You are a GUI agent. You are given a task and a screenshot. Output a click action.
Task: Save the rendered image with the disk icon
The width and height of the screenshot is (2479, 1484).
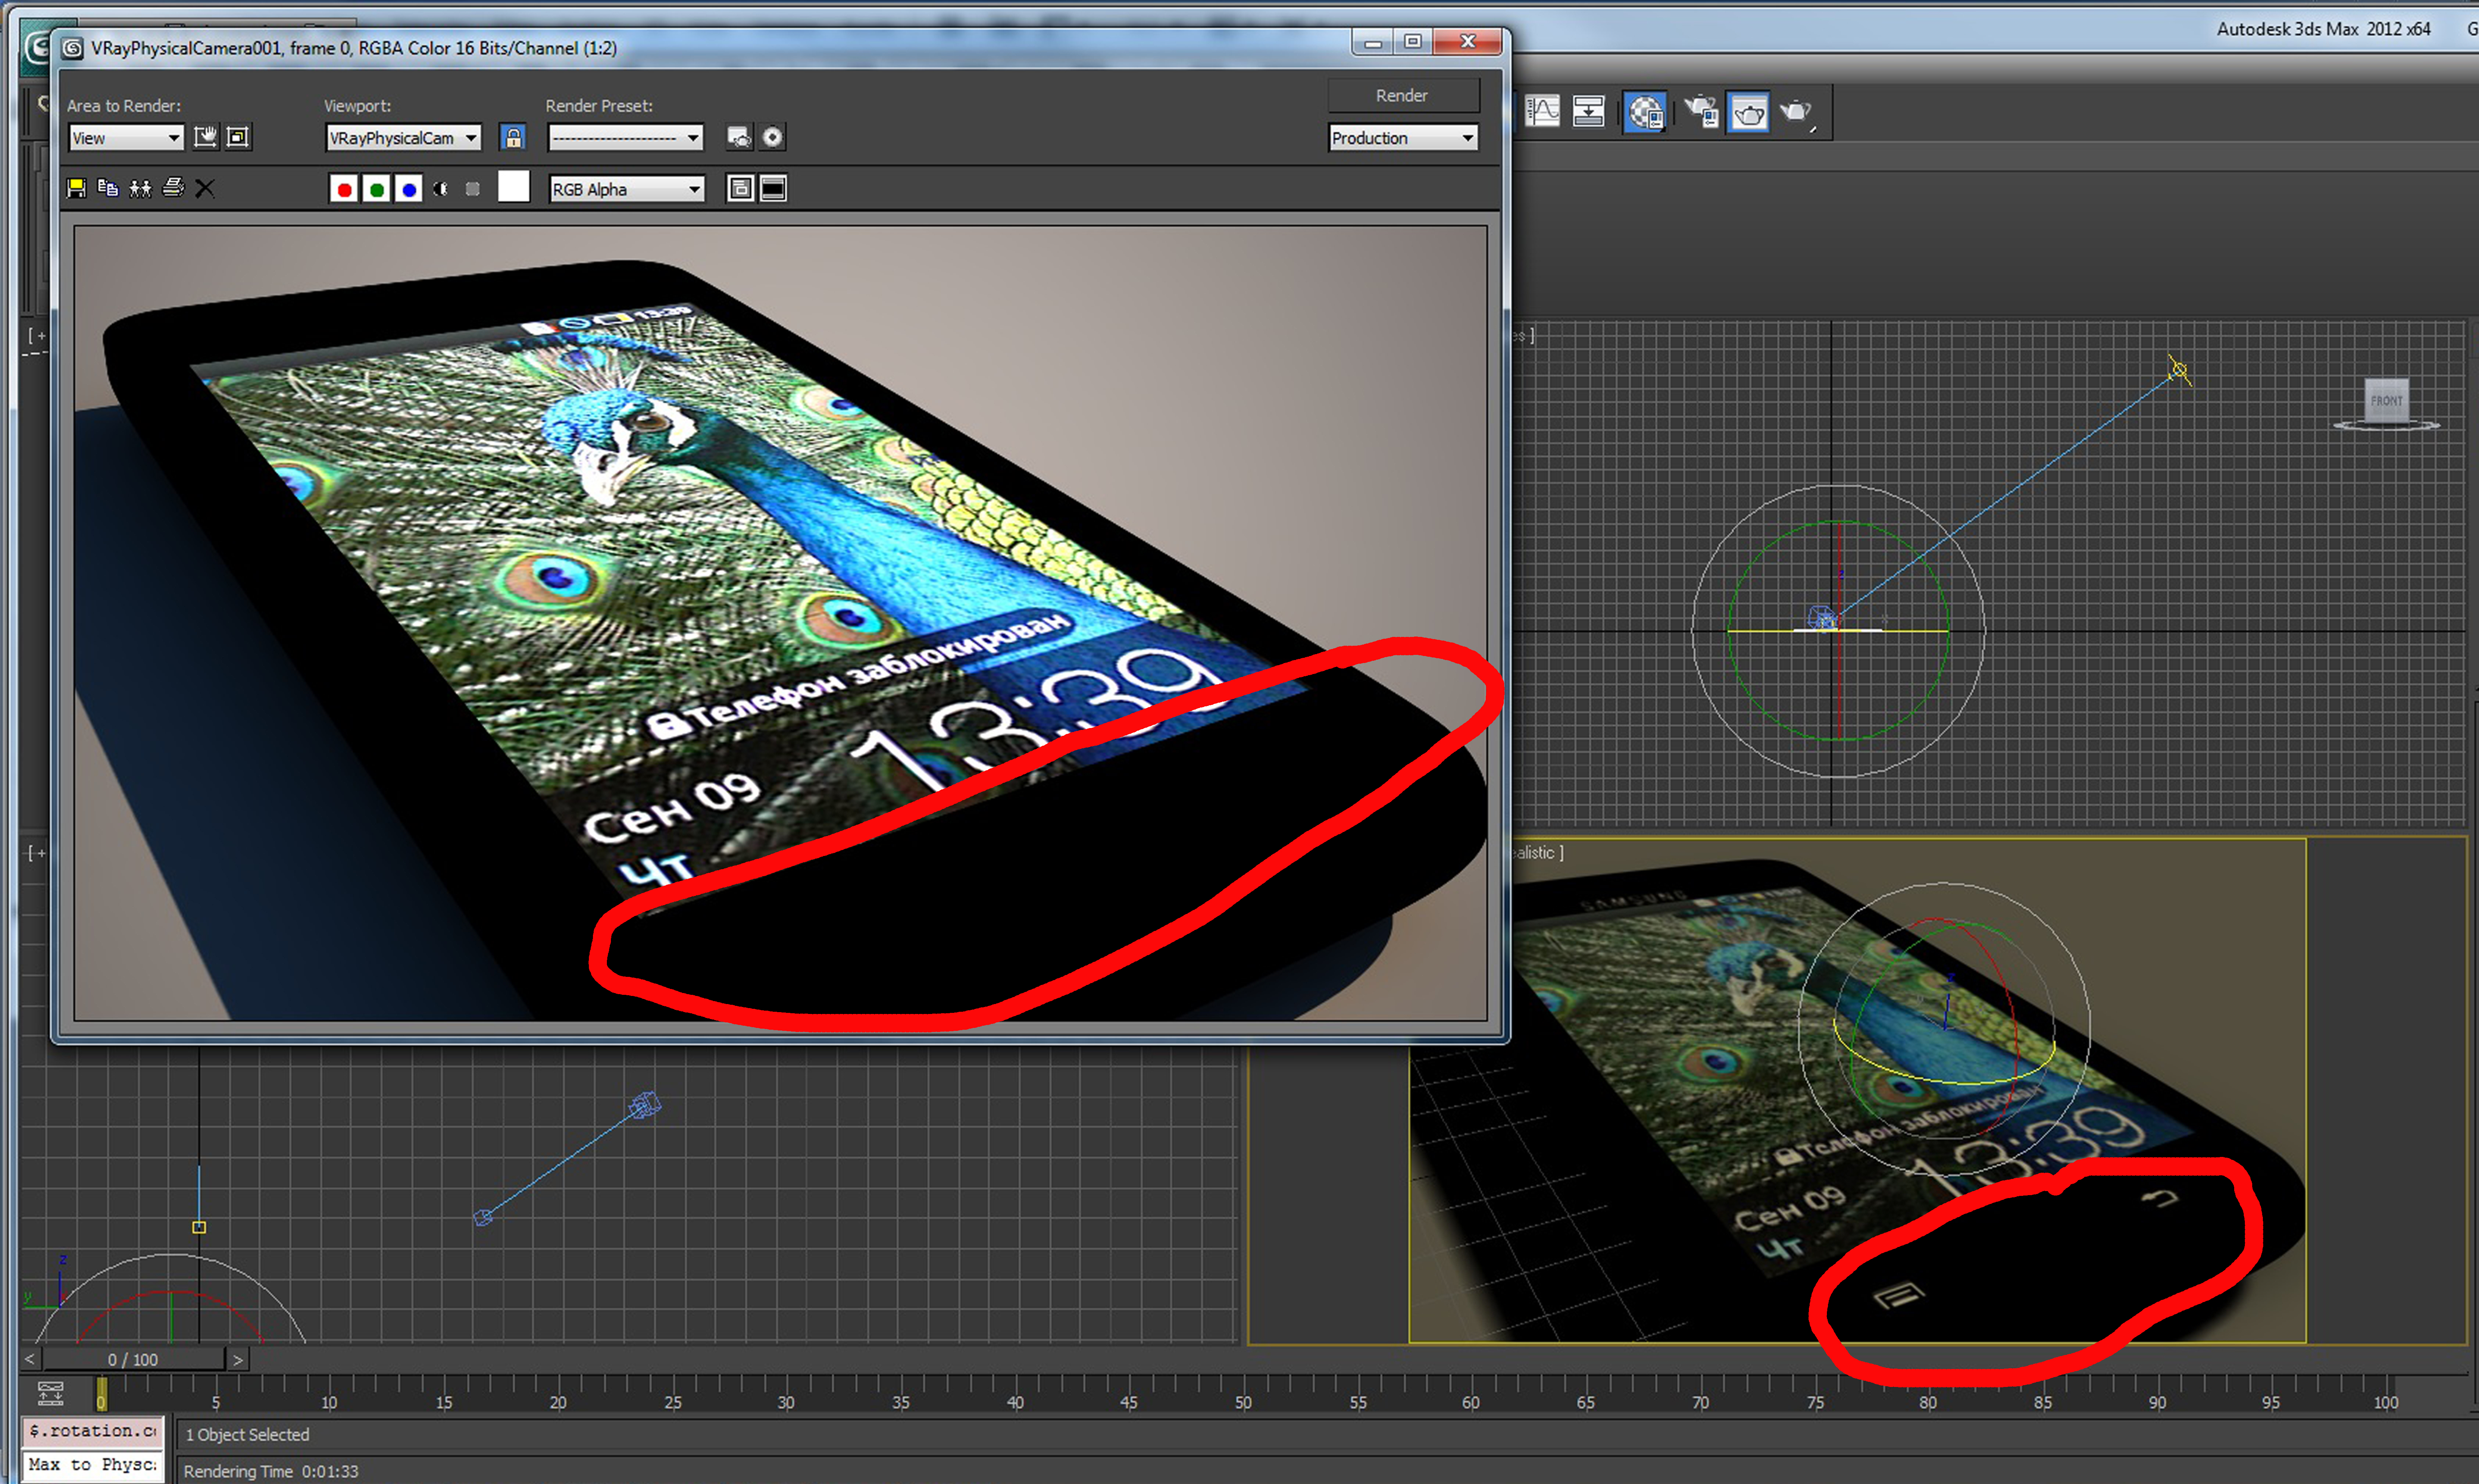click(76, 188)
